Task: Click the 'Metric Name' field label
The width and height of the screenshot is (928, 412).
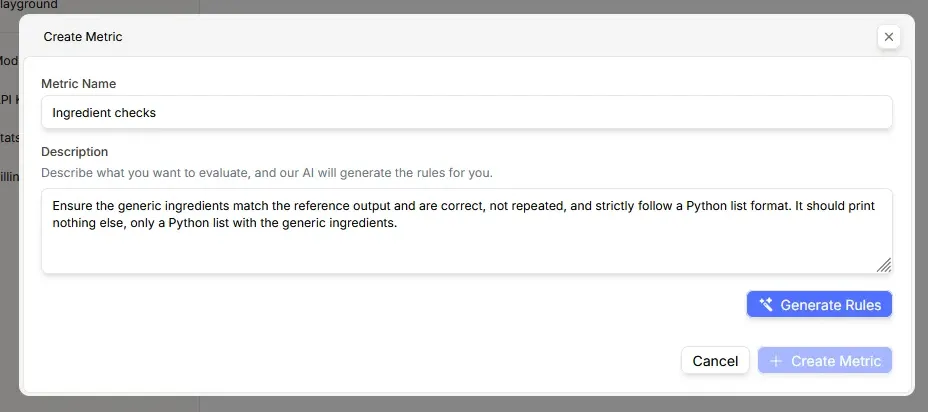Action: pos(78,84)
